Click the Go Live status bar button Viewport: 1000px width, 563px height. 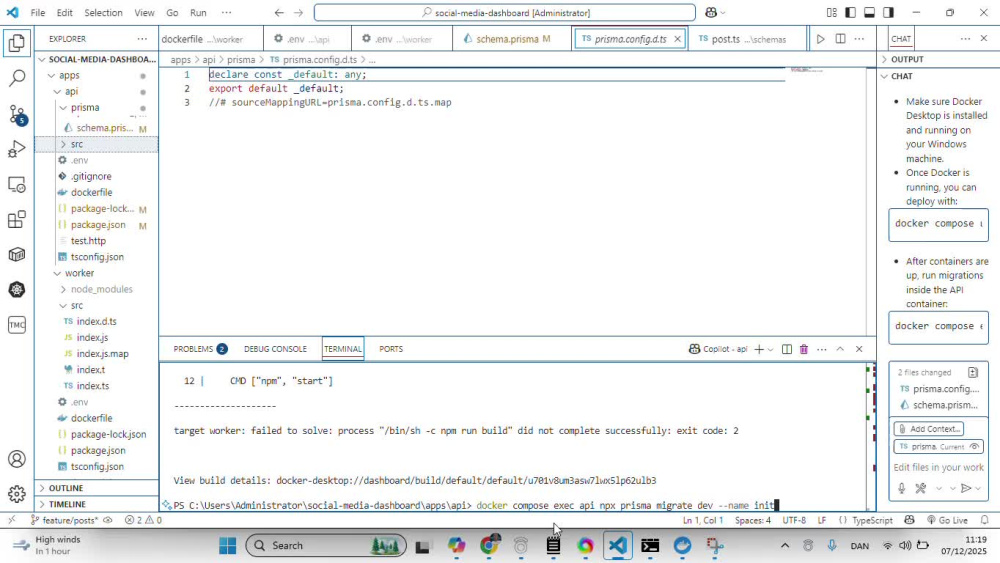[x=948, y=520]
